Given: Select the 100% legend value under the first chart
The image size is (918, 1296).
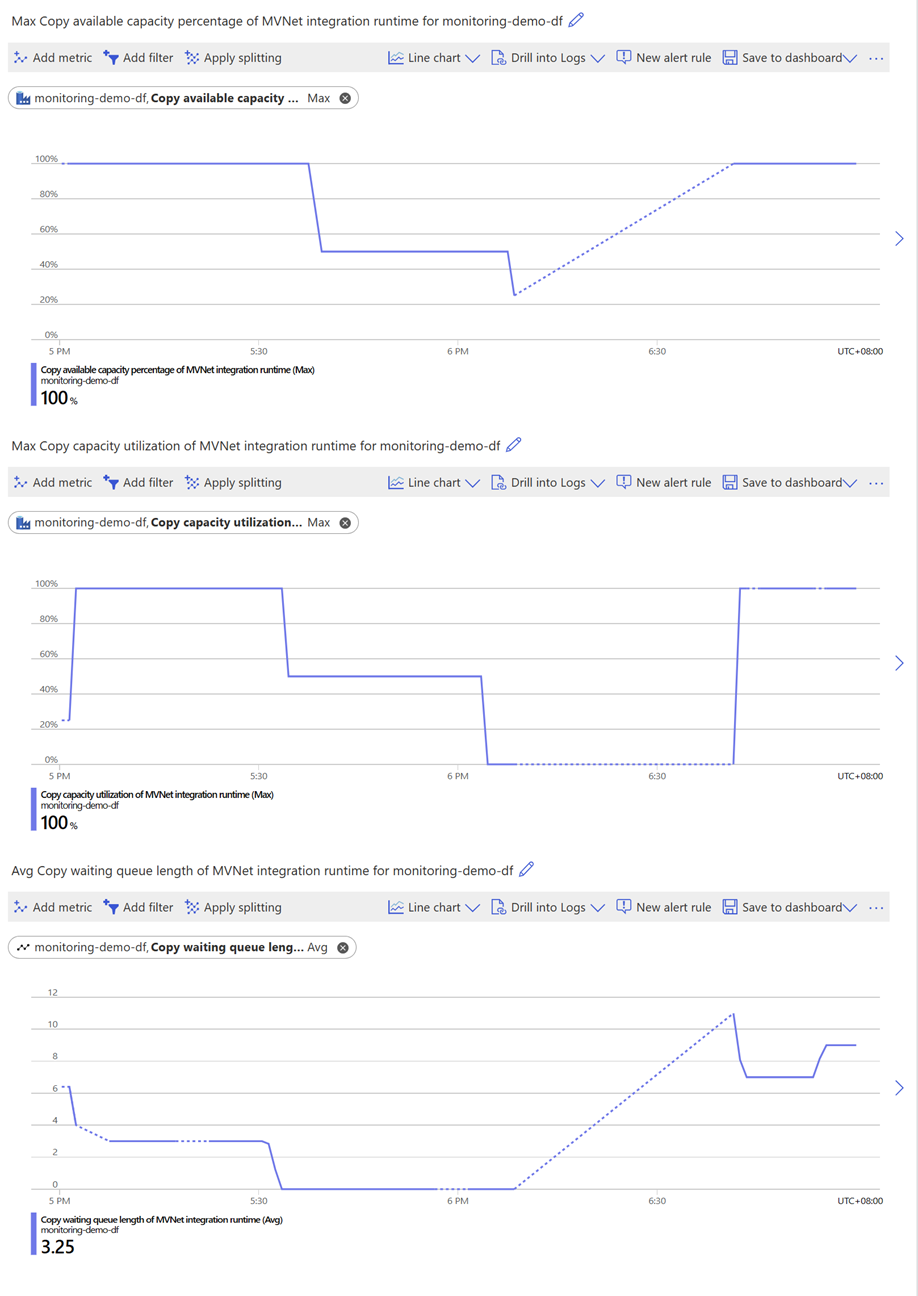Looking at the screenshot, I should (x=56, y=398).
